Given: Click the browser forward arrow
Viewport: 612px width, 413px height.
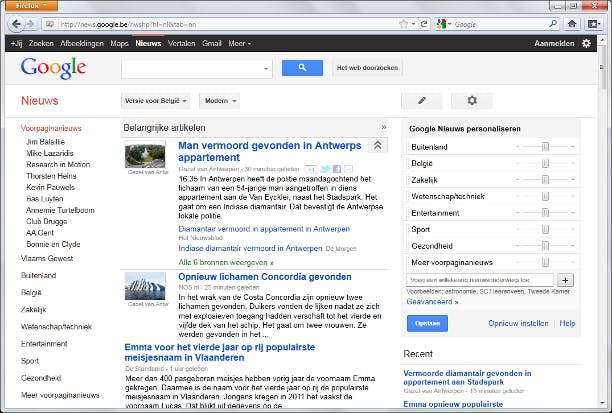Looking at the screenshot, I should pyautogui.click(x=31, y=24).
